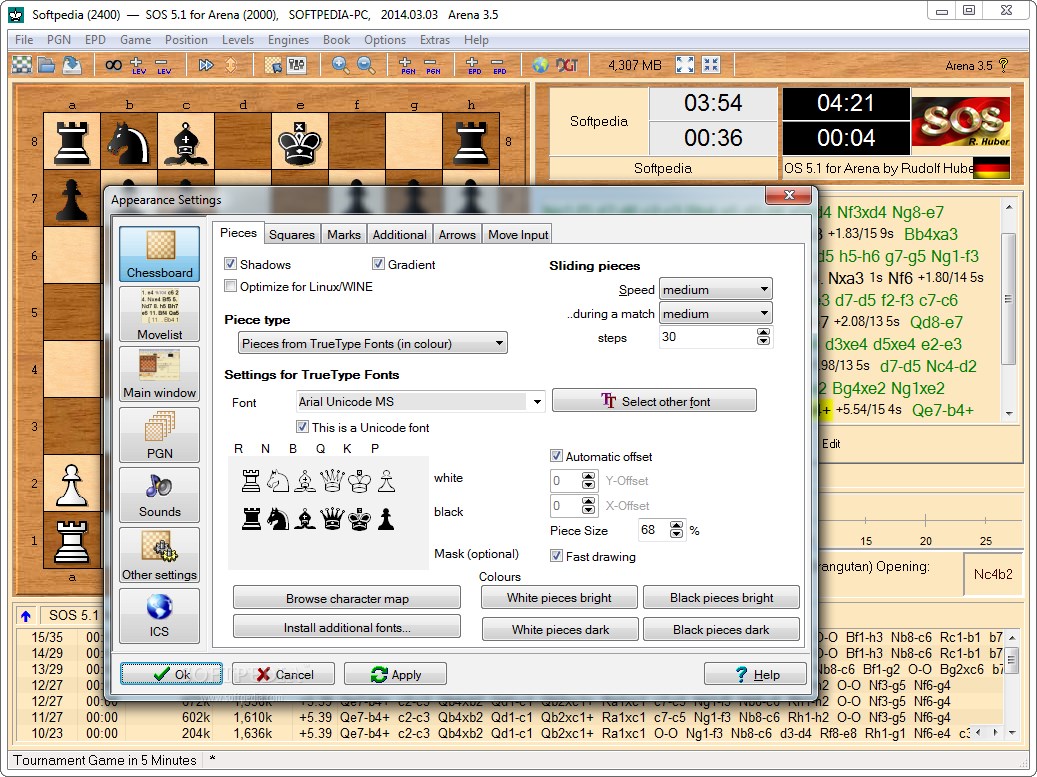The height and width of the screenshot is (777, 1037).
Task: Click the zoom out magnifier icon
Action: click(x=366, y=65)
